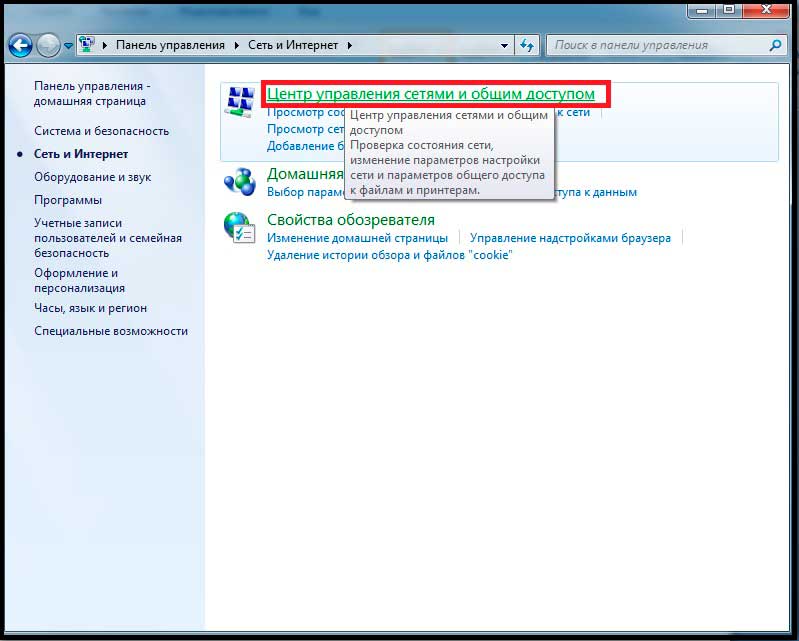Viewport: 799px width, 641px height.
Task: Expand breadcrumb arrow after Сеть и Интернет
Action: [349, 46]
